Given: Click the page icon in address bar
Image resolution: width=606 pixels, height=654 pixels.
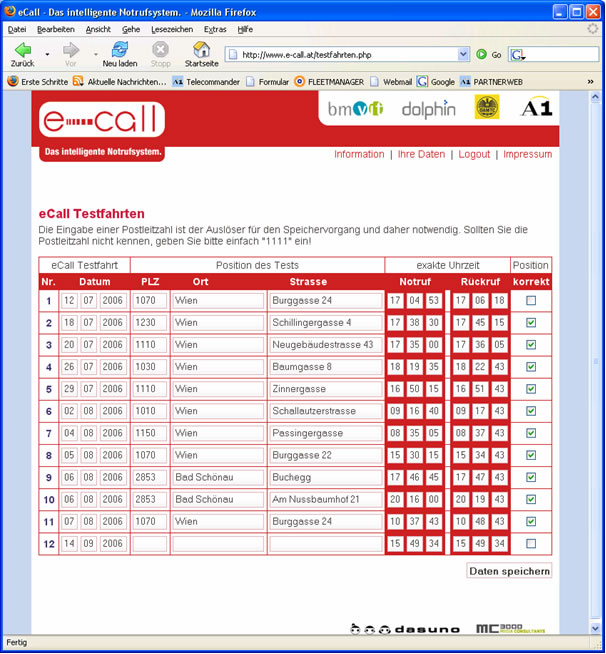Looking at the screenshot, I should click(233, 55).
